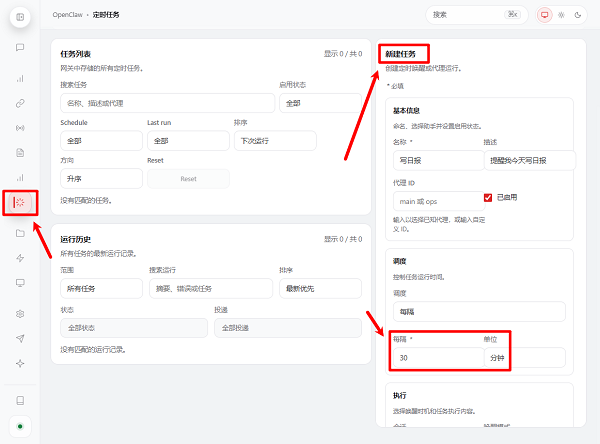The width and height of the screenshot is (600, 444).
Task: Click the paper plane sidebar icon
Action: [20, 338]
